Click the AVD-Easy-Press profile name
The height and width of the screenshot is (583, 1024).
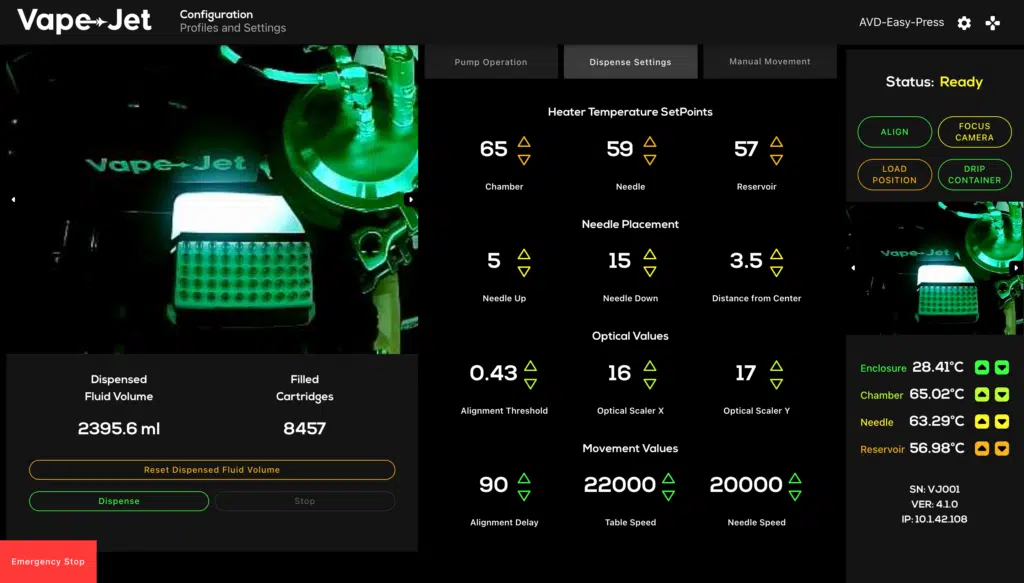pyautogui.click(x=901, y=22)
